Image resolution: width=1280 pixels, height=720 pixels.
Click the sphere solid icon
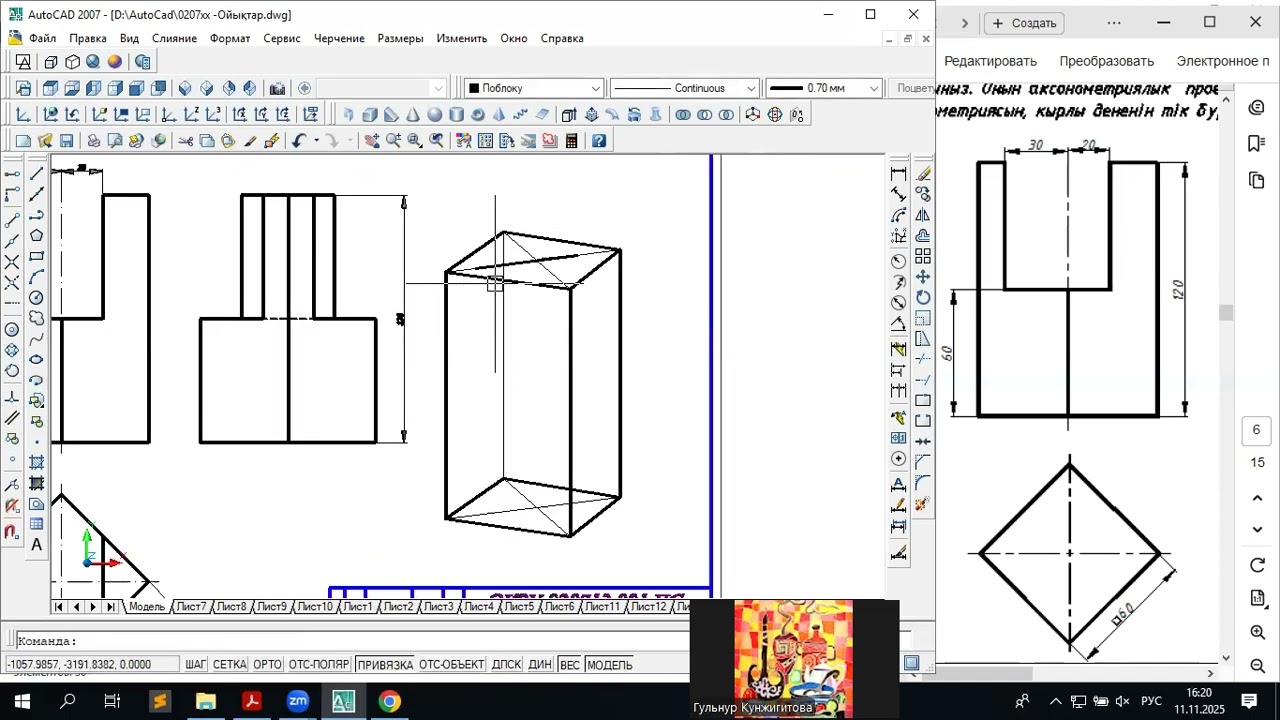[x=435, y=115]
